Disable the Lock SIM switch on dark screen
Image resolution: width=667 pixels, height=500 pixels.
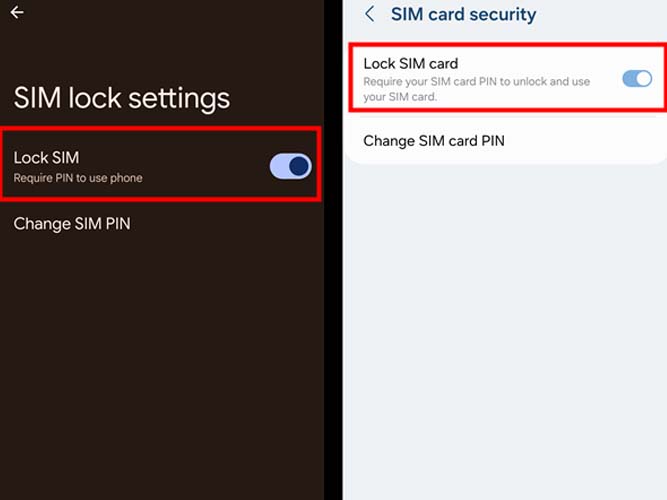click(x=291, y=166)
